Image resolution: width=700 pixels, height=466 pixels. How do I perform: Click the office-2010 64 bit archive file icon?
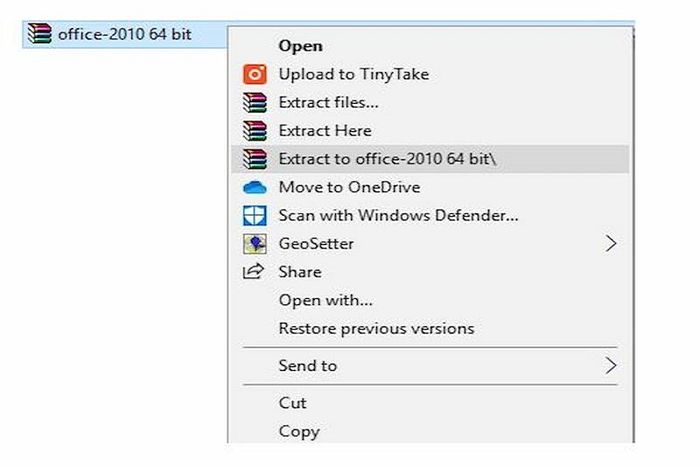pos(39,33)
